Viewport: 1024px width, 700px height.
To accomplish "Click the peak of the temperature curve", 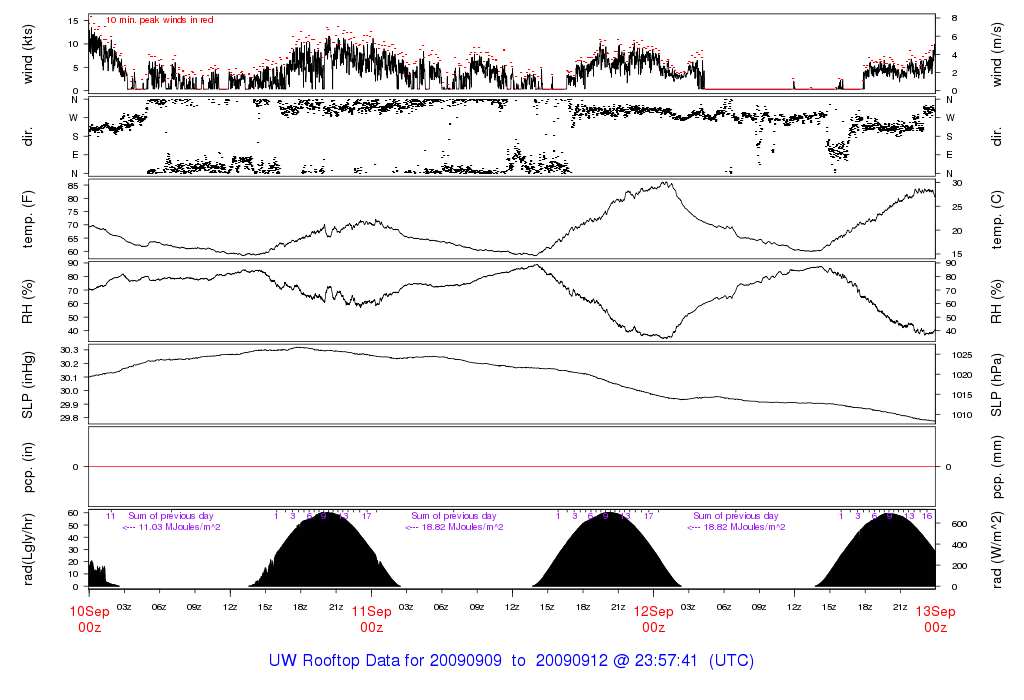I will 666,183.
